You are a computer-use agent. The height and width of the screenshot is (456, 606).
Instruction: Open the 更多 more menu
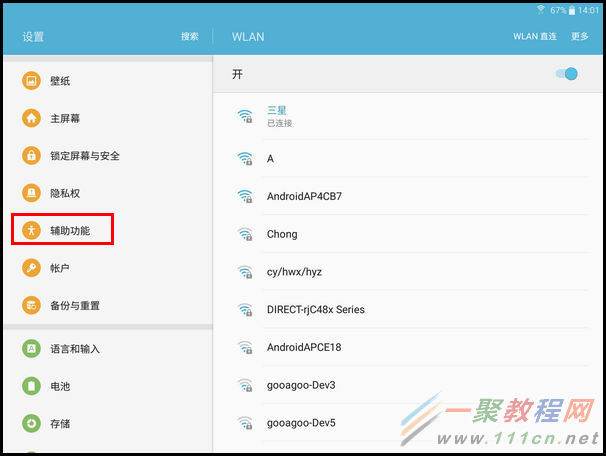click(580, 36)
